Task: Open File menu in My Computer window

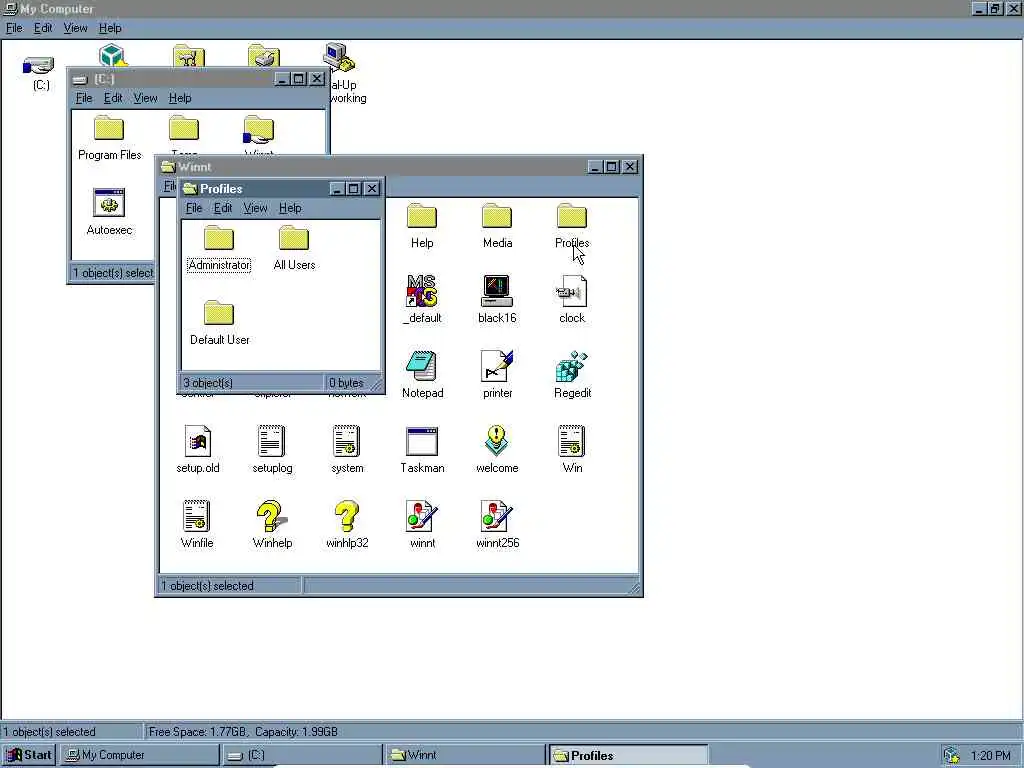Action: coord(14,28)
